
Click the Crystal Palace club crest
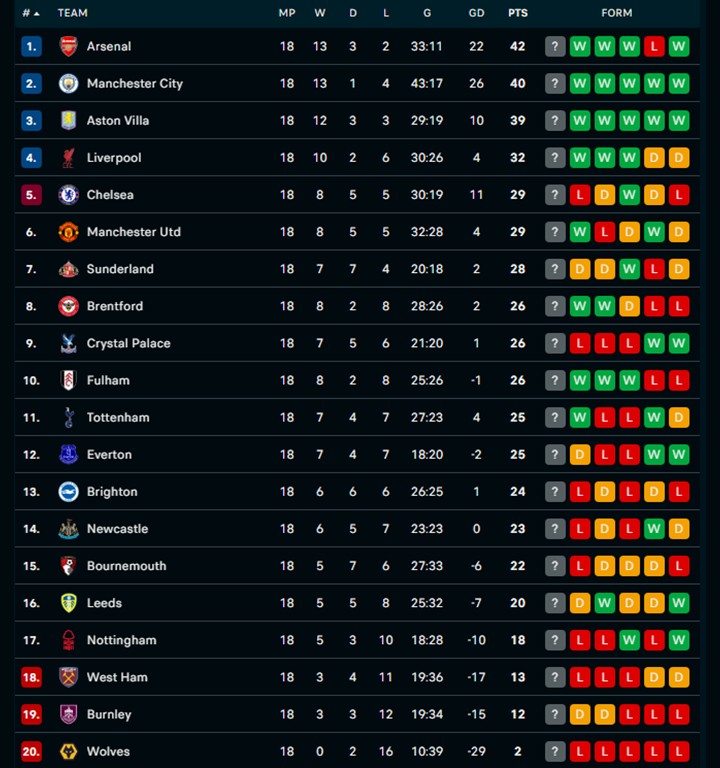[x=68, y=343]
